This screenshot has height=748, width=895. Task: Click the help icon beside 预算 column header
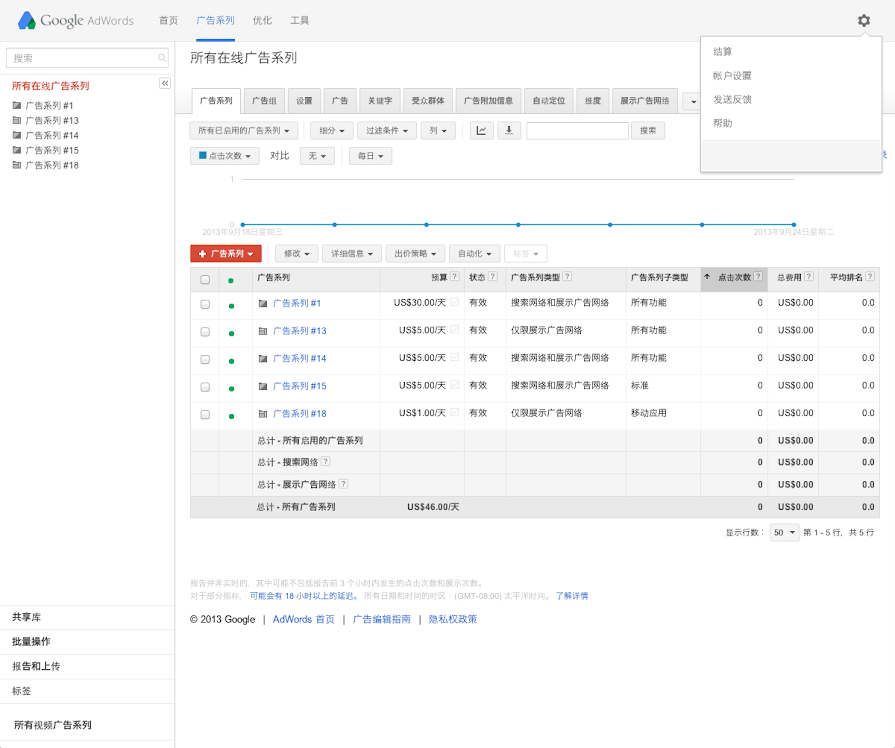[x=455, y=277]
